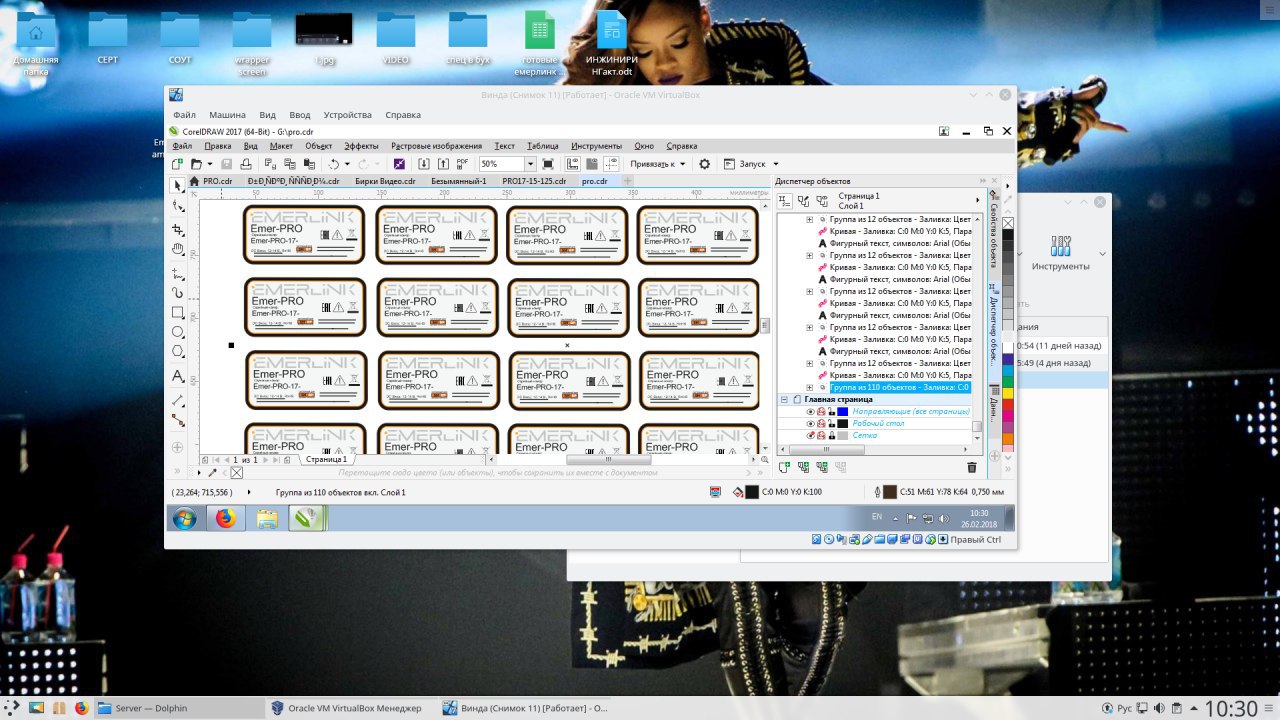1280x720 pixels.
Task: Expand the Undo history dropdown arrow
Action: (x=348, y=164)
